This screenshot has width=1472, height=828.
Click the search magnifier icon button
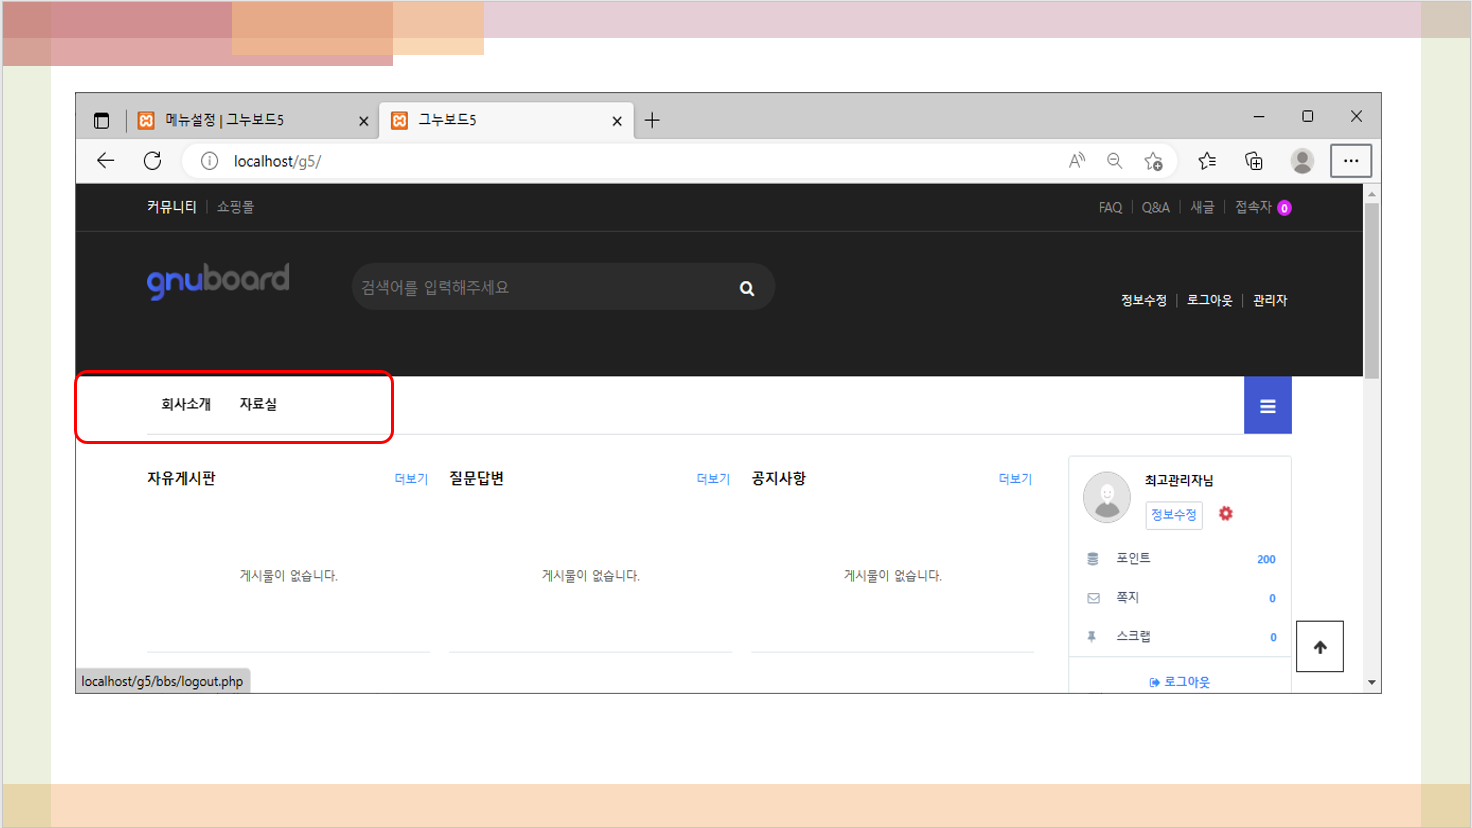pos(747,288)
